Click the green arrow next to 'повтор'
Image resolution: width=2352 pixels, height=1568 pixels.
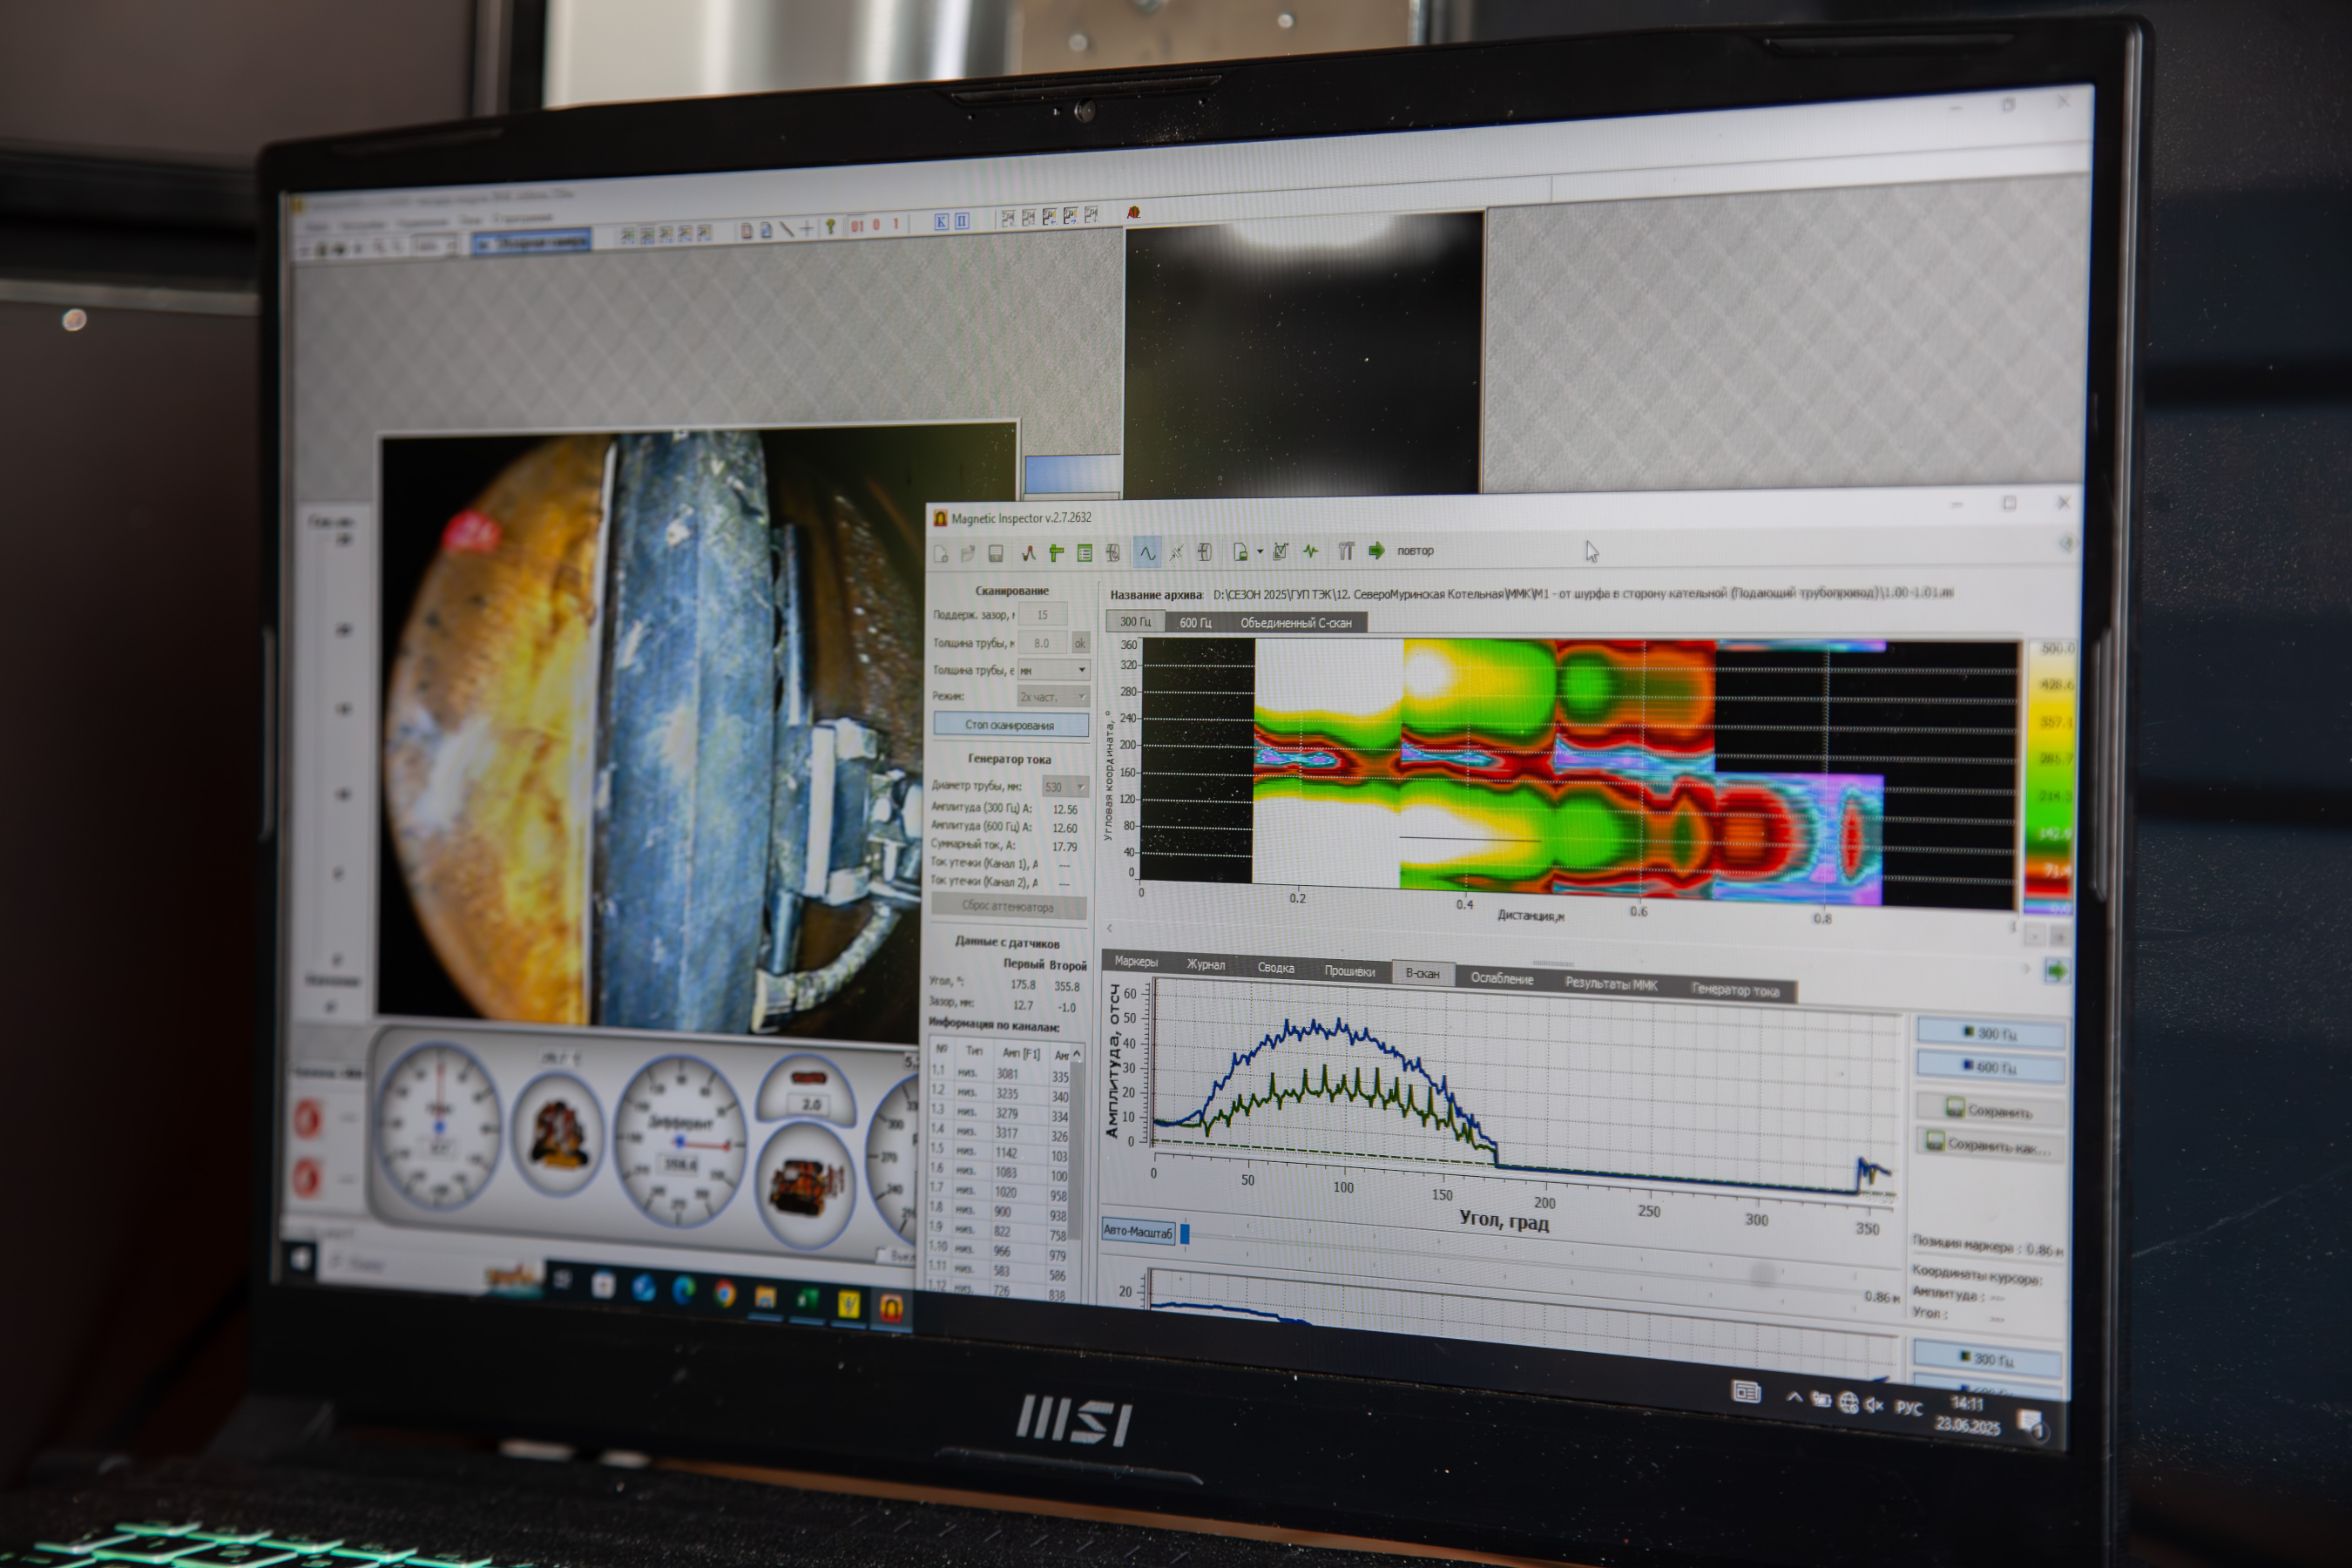pyautogui.click(x=1377, y=551)
